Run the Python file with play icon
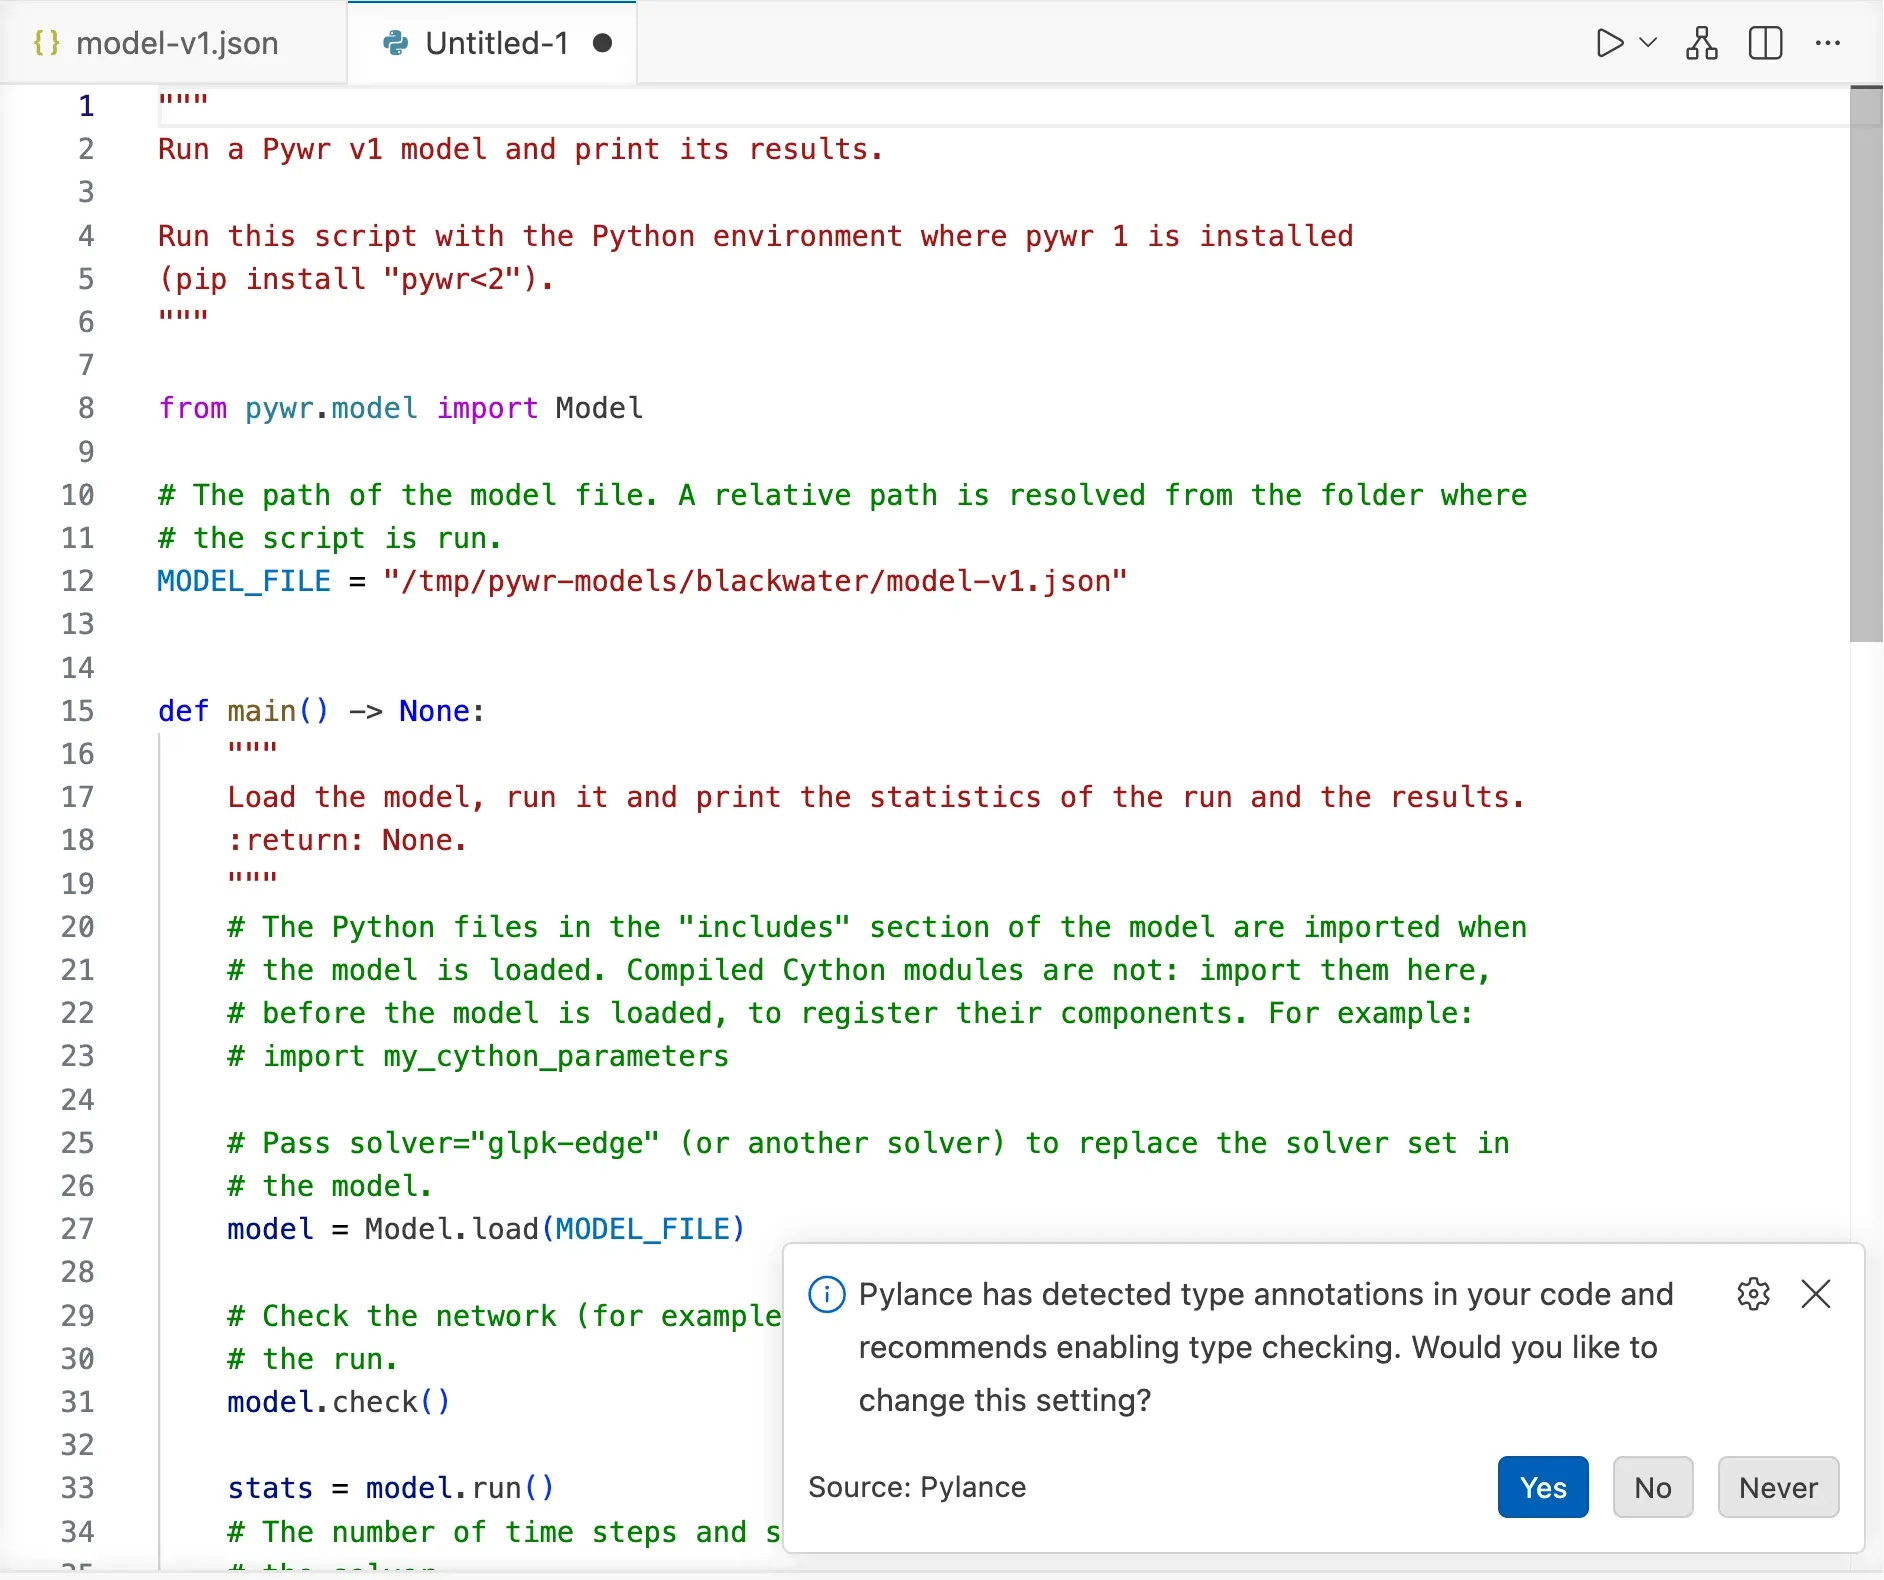 coord(1609,43)
